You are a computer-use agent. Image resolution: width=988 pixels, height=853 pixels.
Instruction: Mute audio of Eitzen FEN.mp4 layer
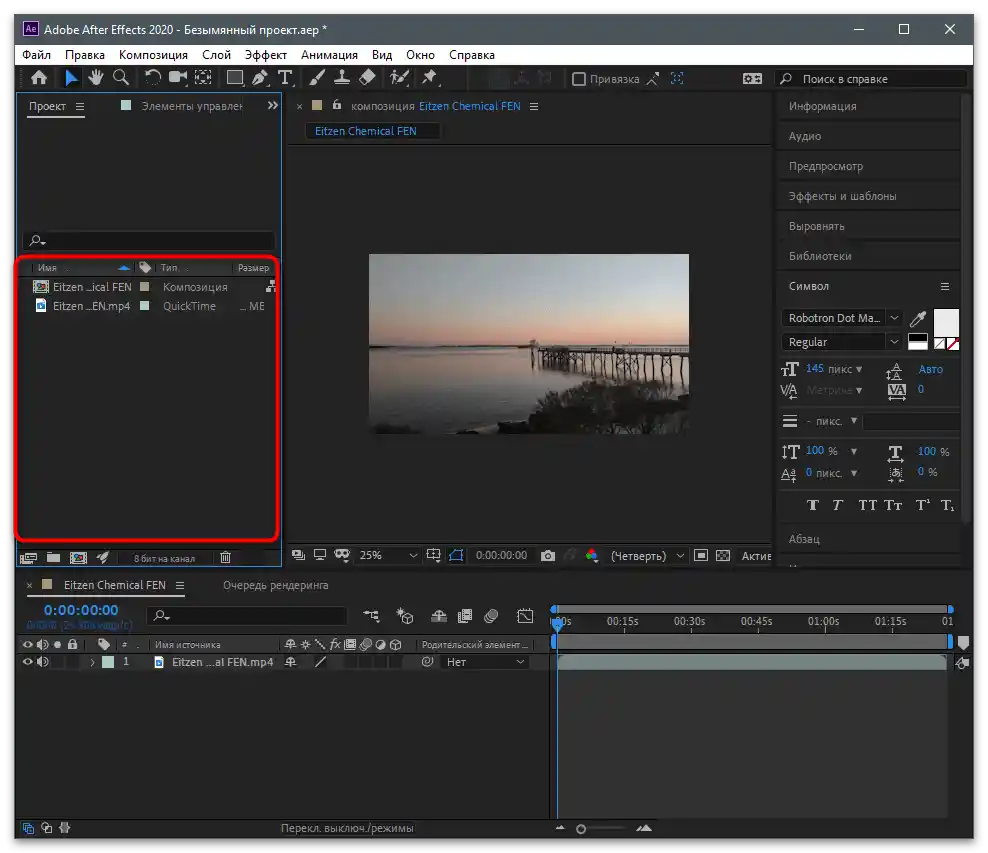(x=42, y=662)
